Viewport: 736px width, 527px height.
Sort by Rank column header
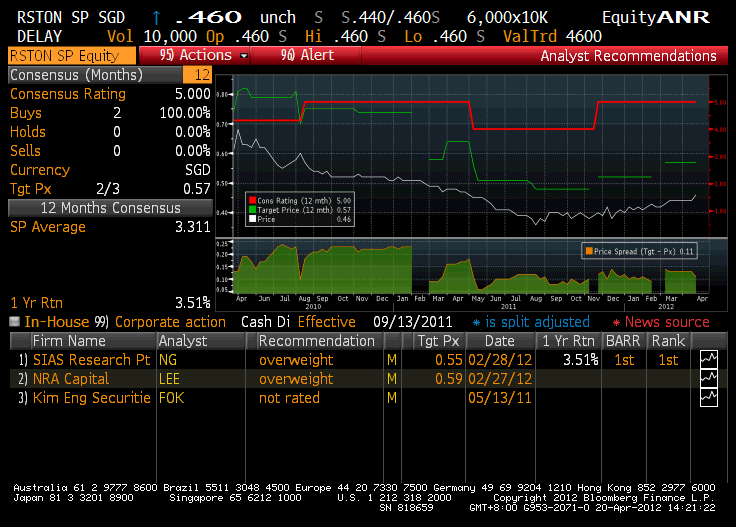668,341
